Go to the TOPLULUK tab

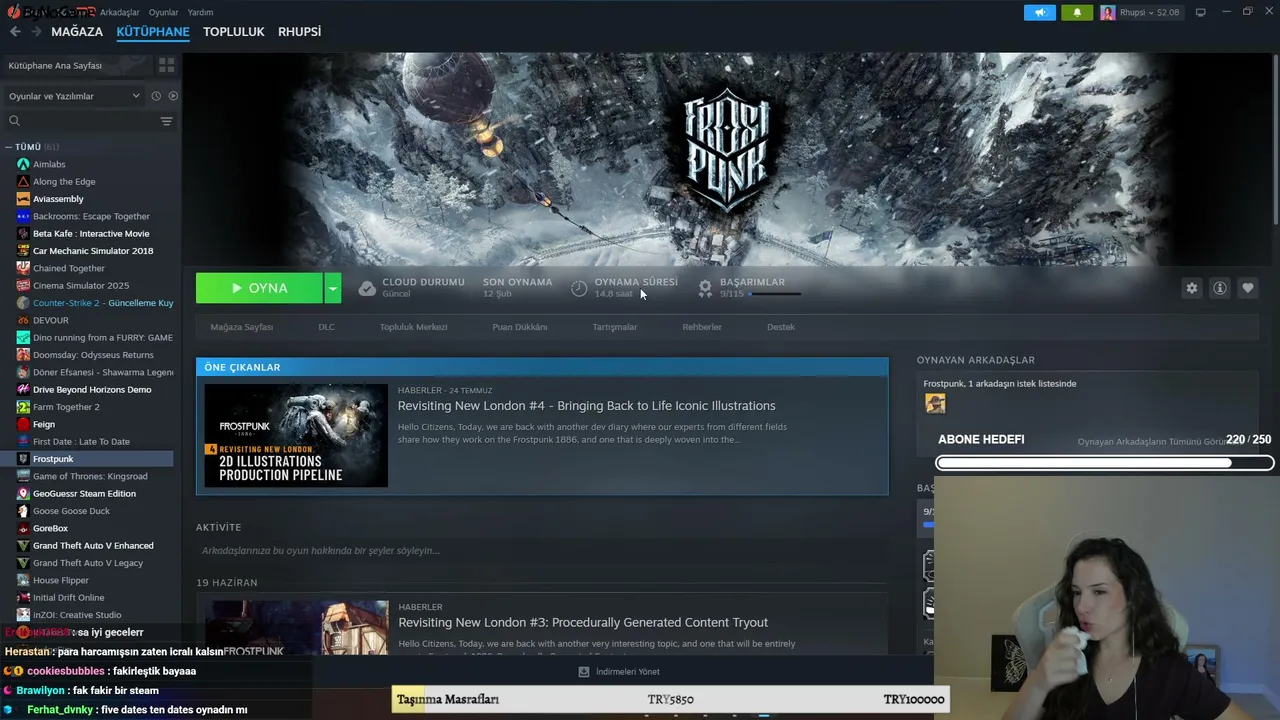click(234, 32)
